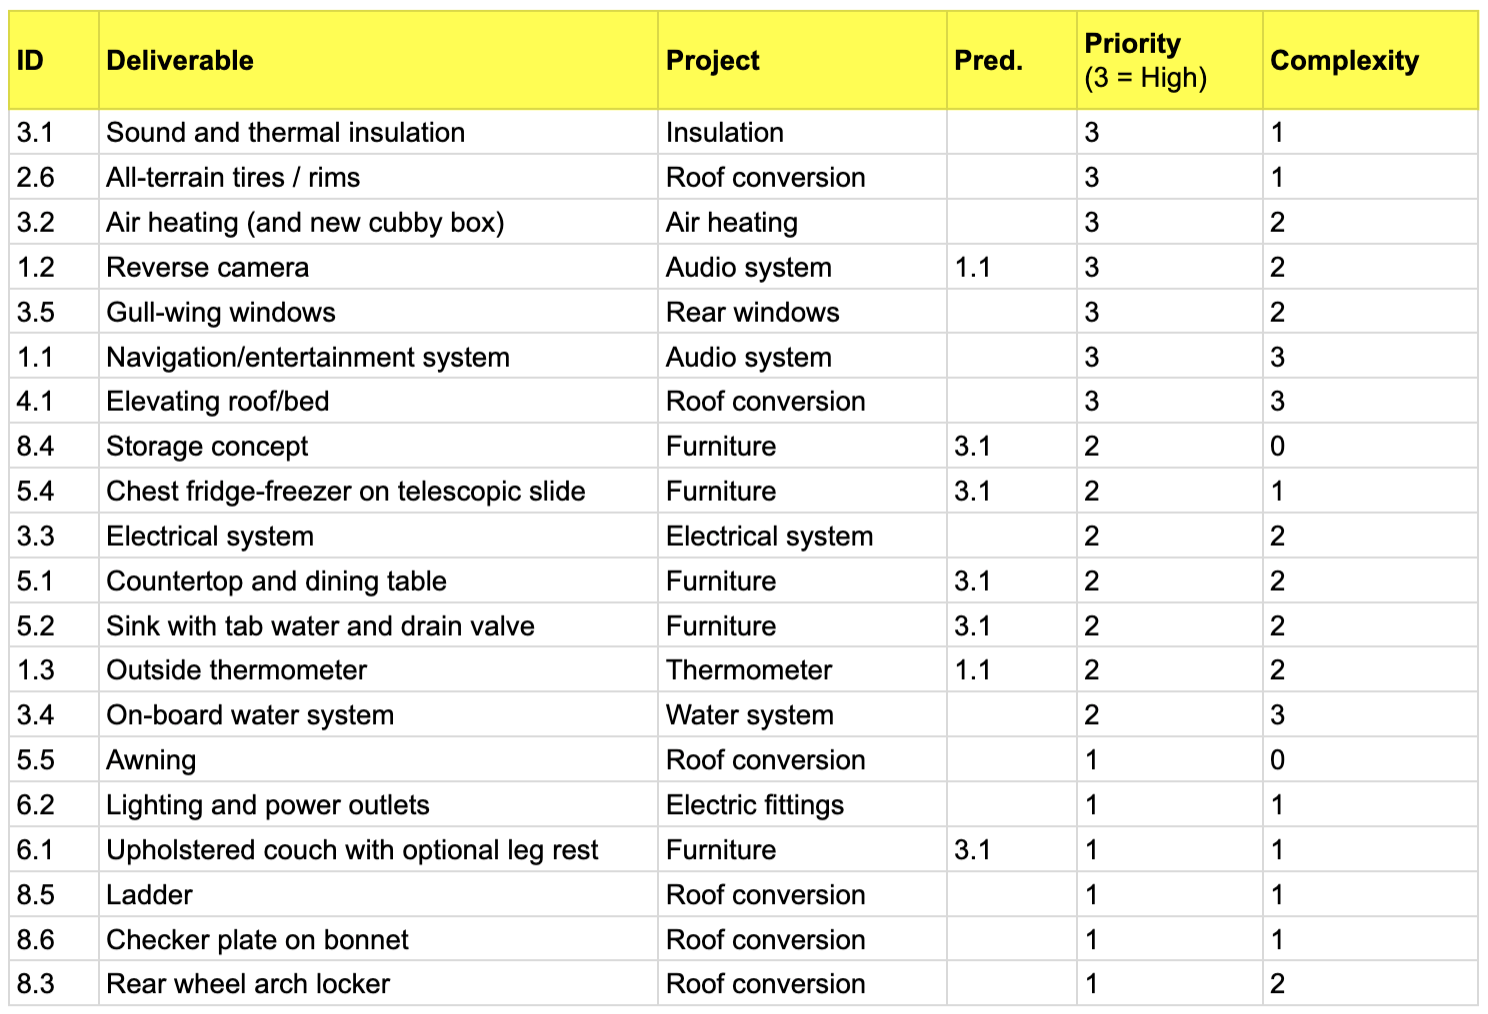Click the Reverse camera deliverable cell
This screenshot has height=1014, width=1488.
click(x=207, y=268)
